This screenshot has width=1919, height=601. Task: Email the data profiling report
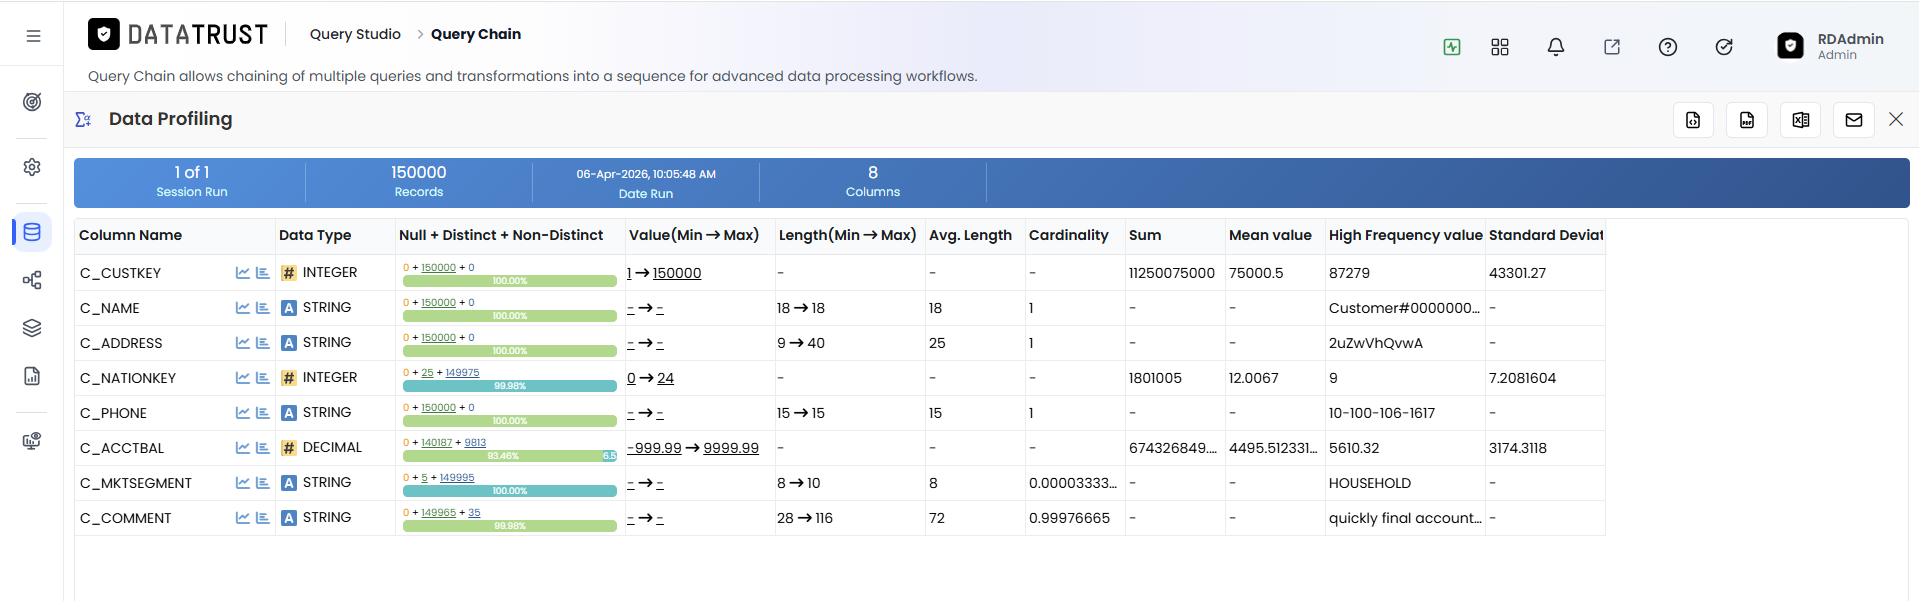(x=1854, y=120)
